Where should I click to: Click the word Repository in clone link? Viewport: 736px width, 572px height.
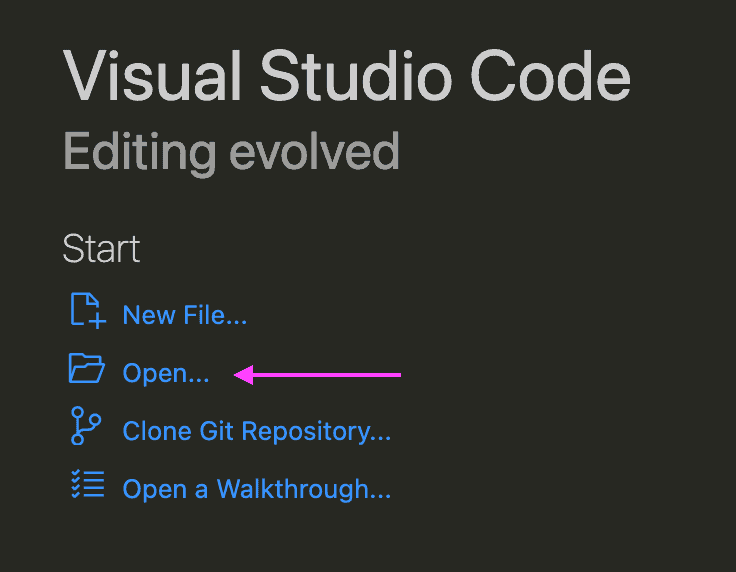pyautogui.click(x=316, y=431)
